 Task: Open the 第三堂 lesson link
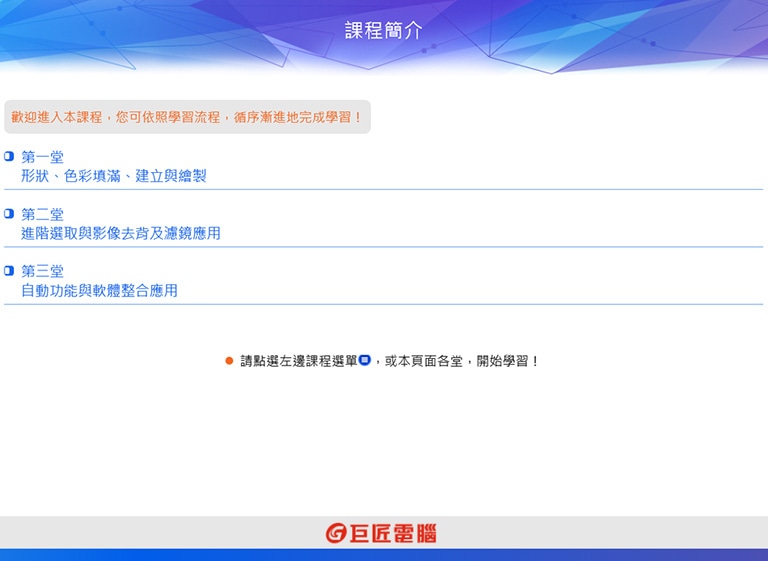point(42,271)
